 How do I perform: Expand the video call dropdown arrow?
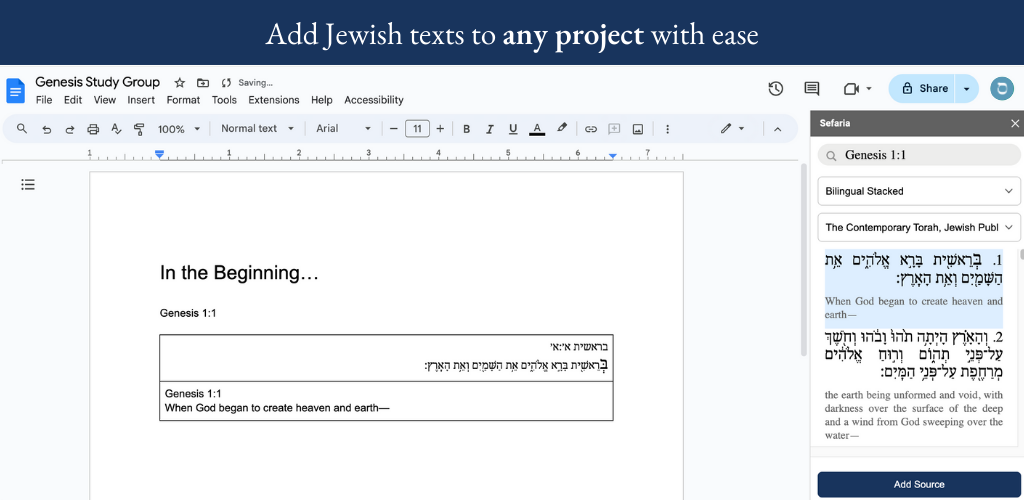pos(869,89)
